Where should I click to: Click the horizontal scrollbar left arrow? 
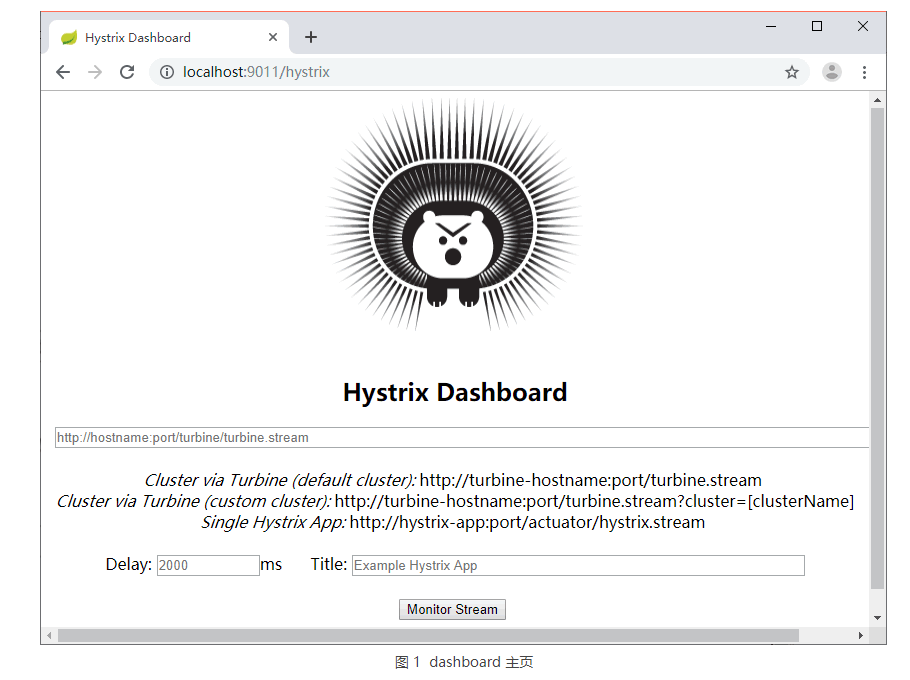[49, 635]
